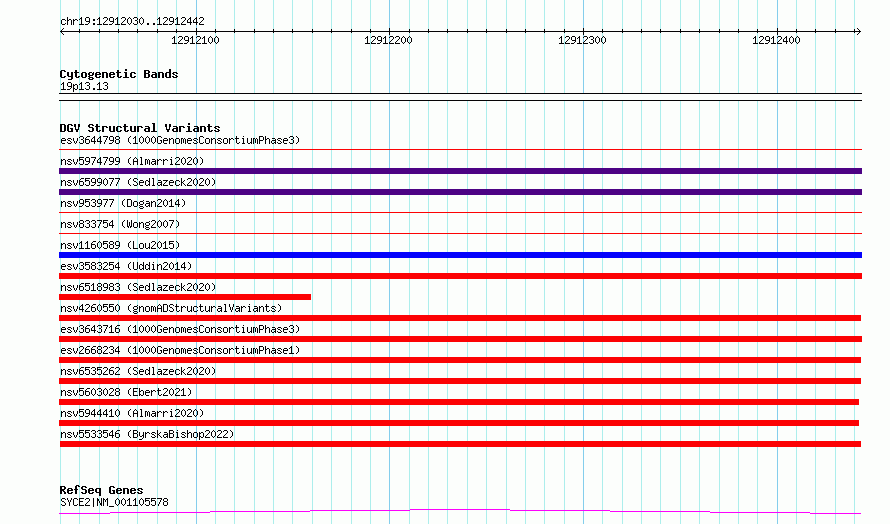
Task: Click the nsv1160589 (Lou2015) label
Action: (x=120, y=245)
